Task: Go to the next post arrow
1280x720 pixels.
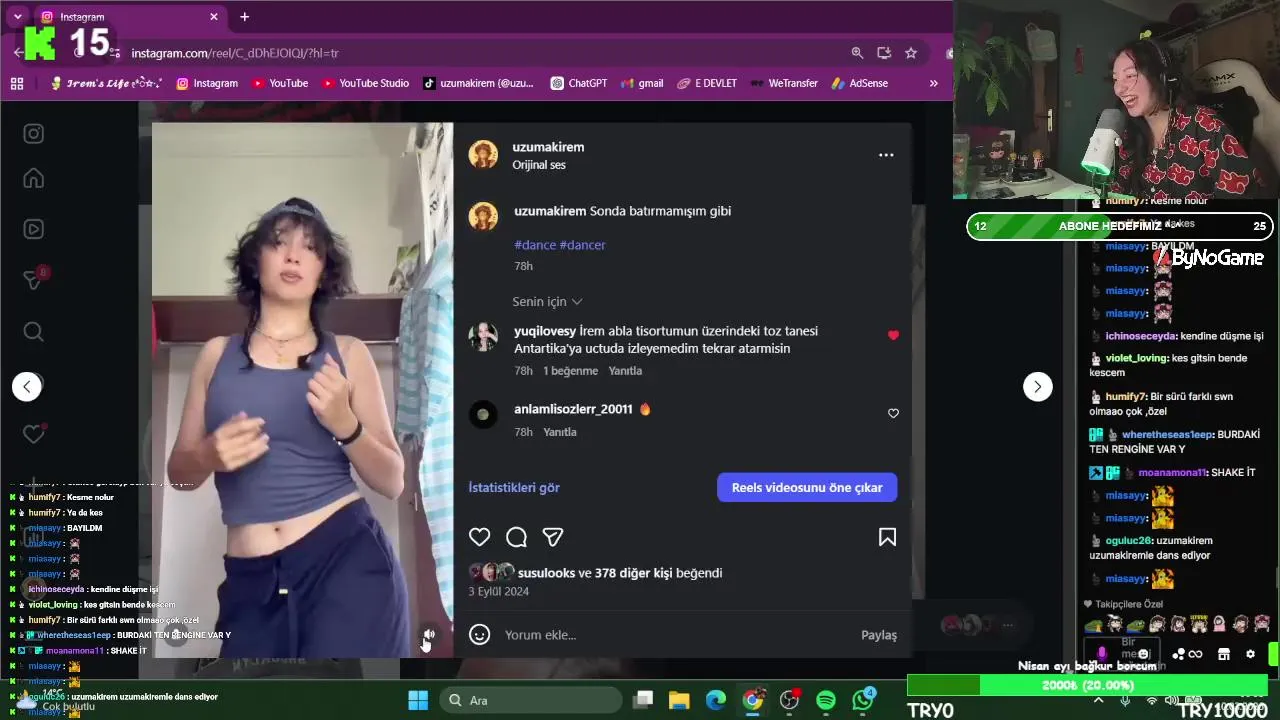Action: pos(1037,386)
